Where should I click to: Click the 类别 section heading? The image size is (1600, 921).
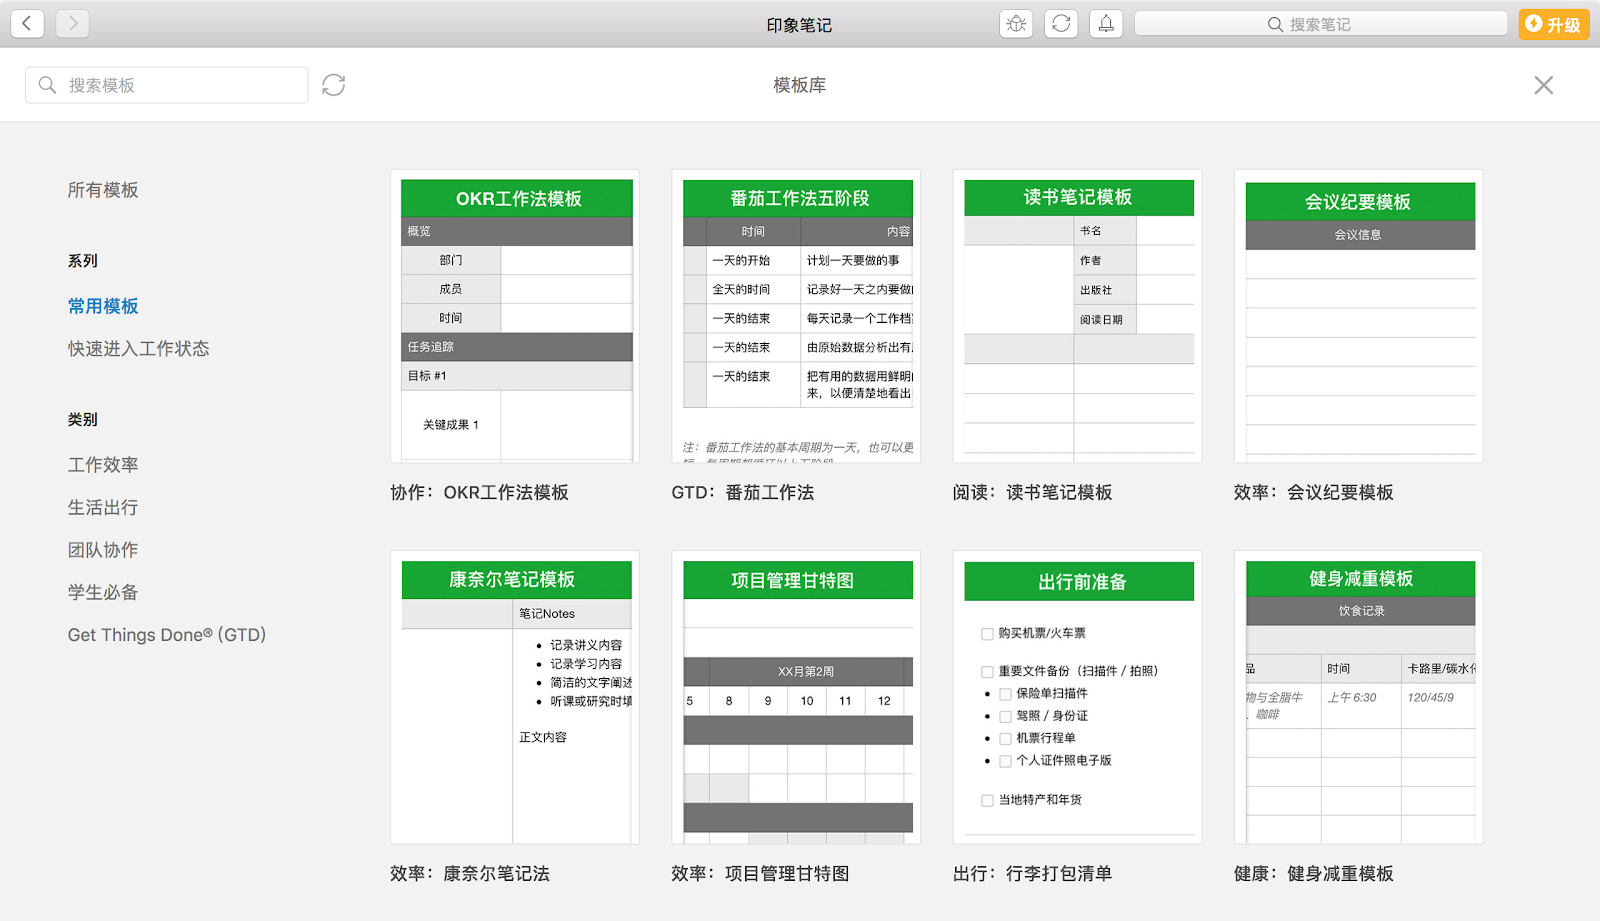pyautogui.click(x=83, y=420)
